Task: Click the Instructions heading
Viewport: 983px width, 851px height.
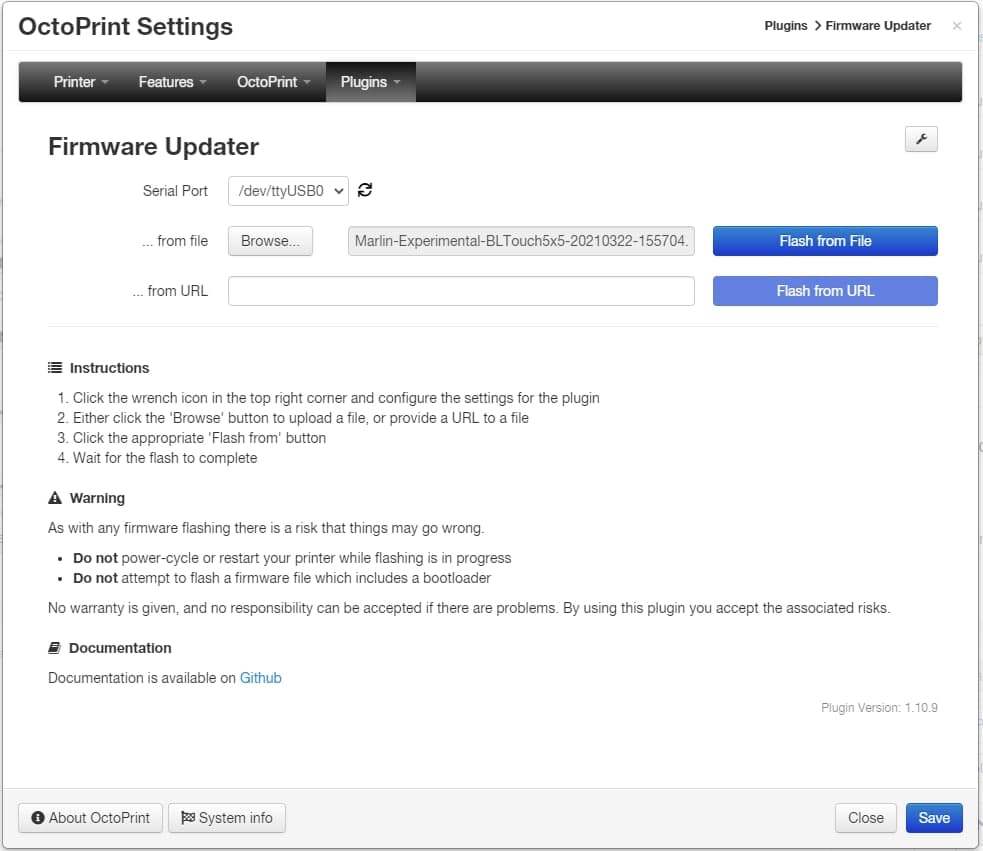Action: click(109, 368)
